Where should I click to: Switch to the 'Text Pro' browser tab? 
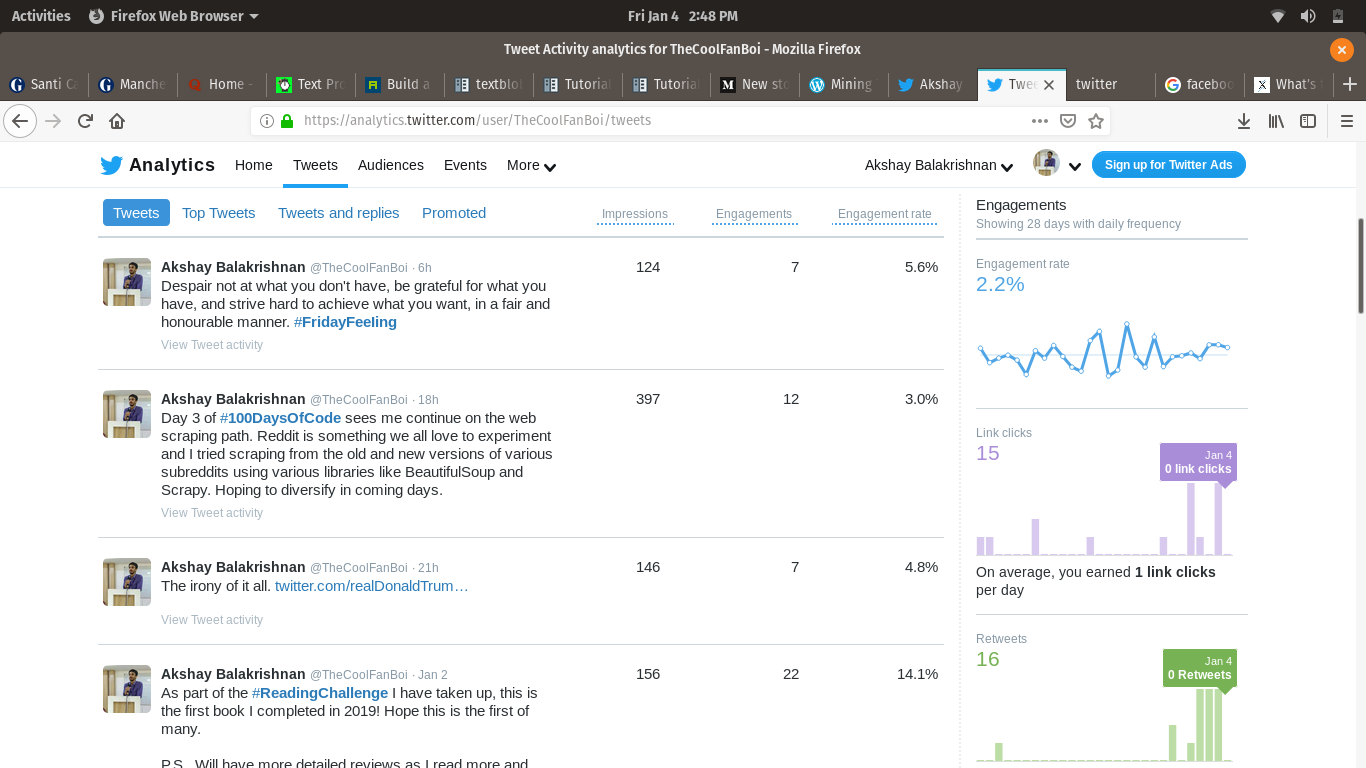click(310, 85)
